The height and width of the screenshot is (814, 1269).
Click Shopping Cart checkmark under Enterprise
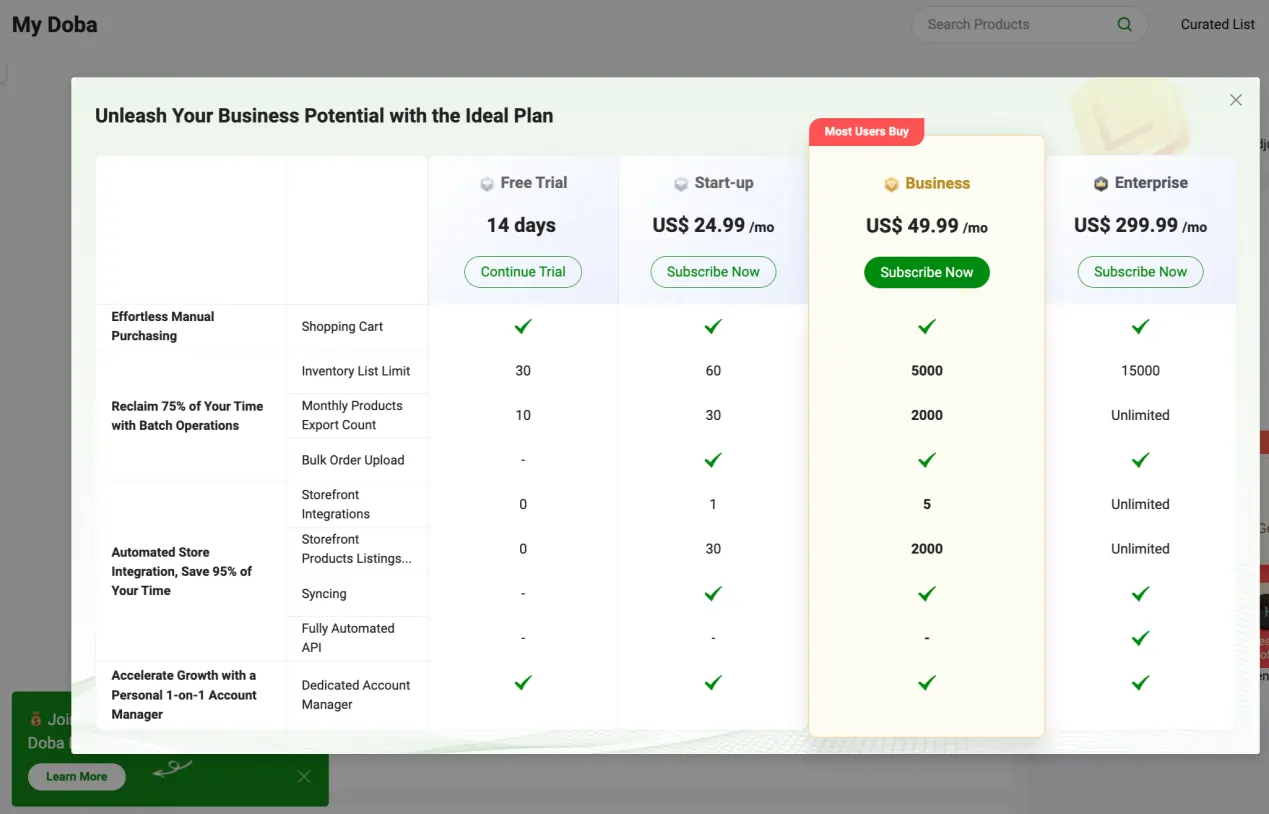click(x=1140, y=326)
